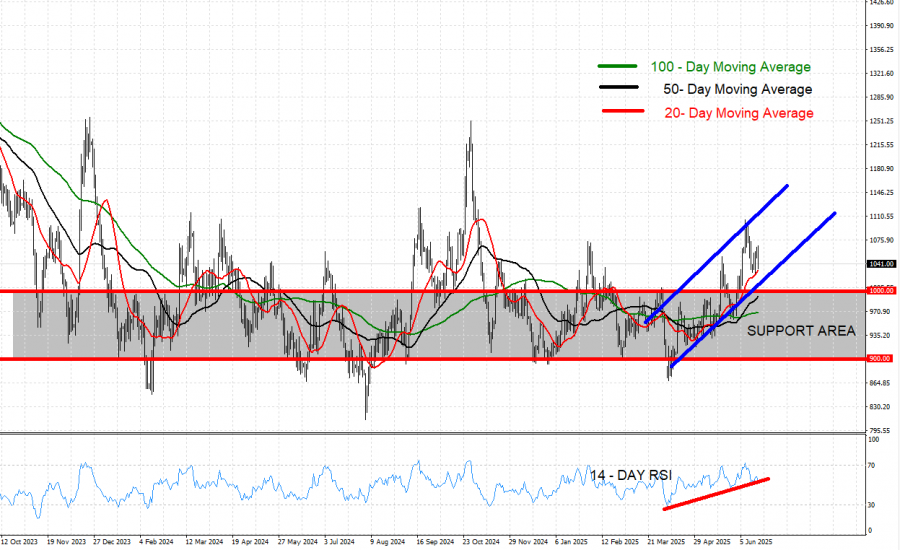Select the "20- Day Moving Average" legend text
The image size is (900, 550).
pos(738,113)
